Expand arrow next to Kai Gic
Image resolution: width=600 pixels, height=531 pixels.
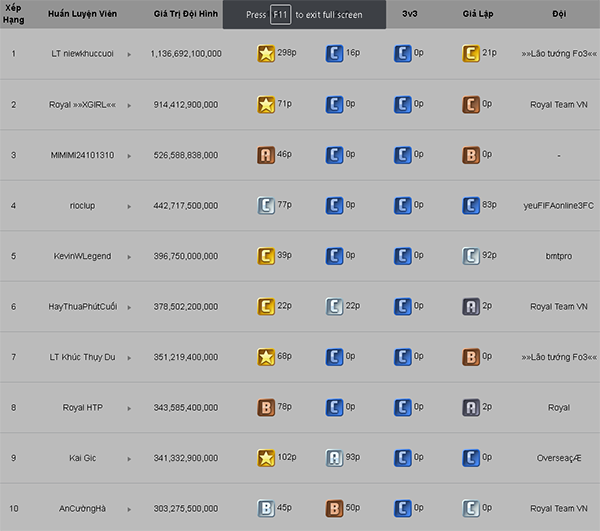click(x=129, y=459)
